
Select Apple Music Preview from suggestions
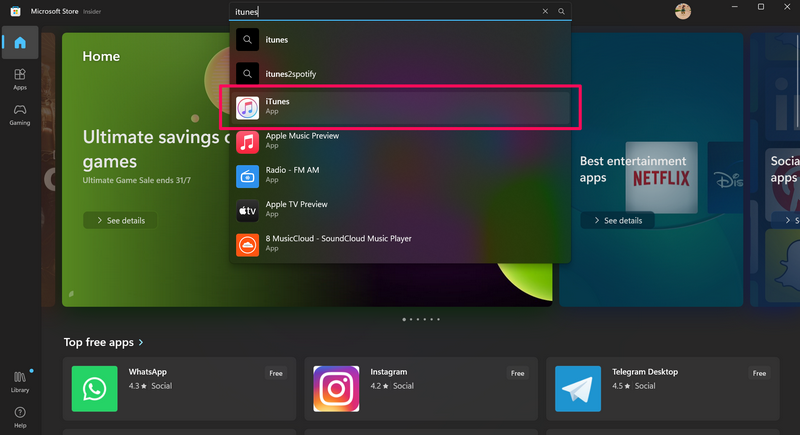400,141
